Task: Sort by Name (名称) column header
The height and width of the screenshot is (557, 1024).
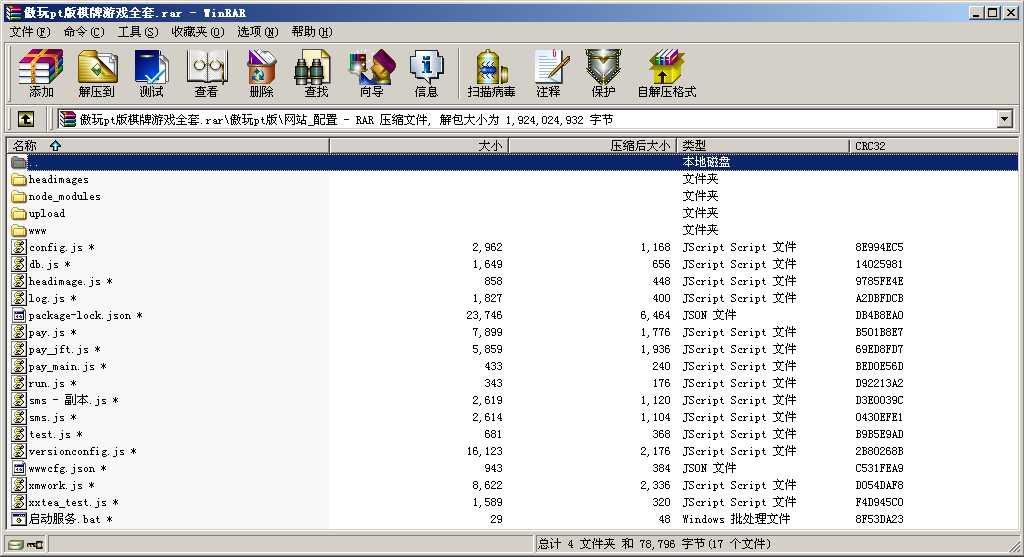Action: click(168, 145)
